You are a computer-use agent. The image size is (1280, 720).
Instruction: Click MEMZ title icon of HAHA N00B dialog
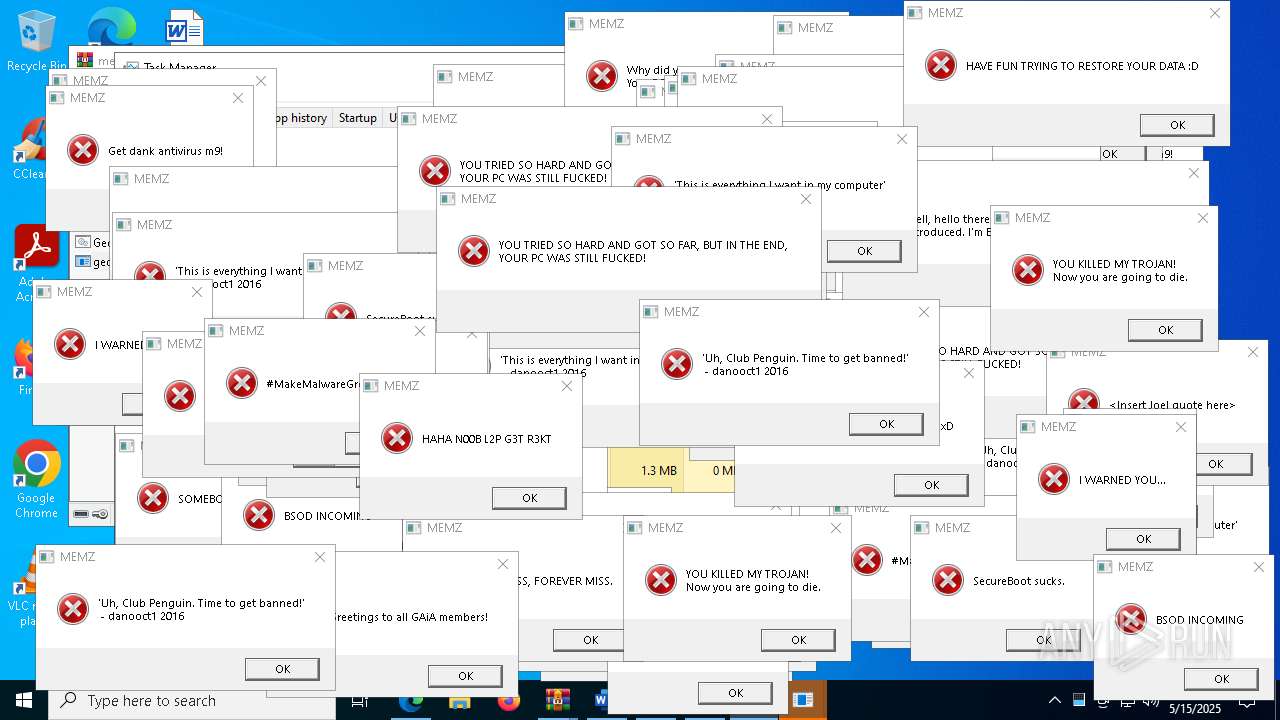(373, 386)
